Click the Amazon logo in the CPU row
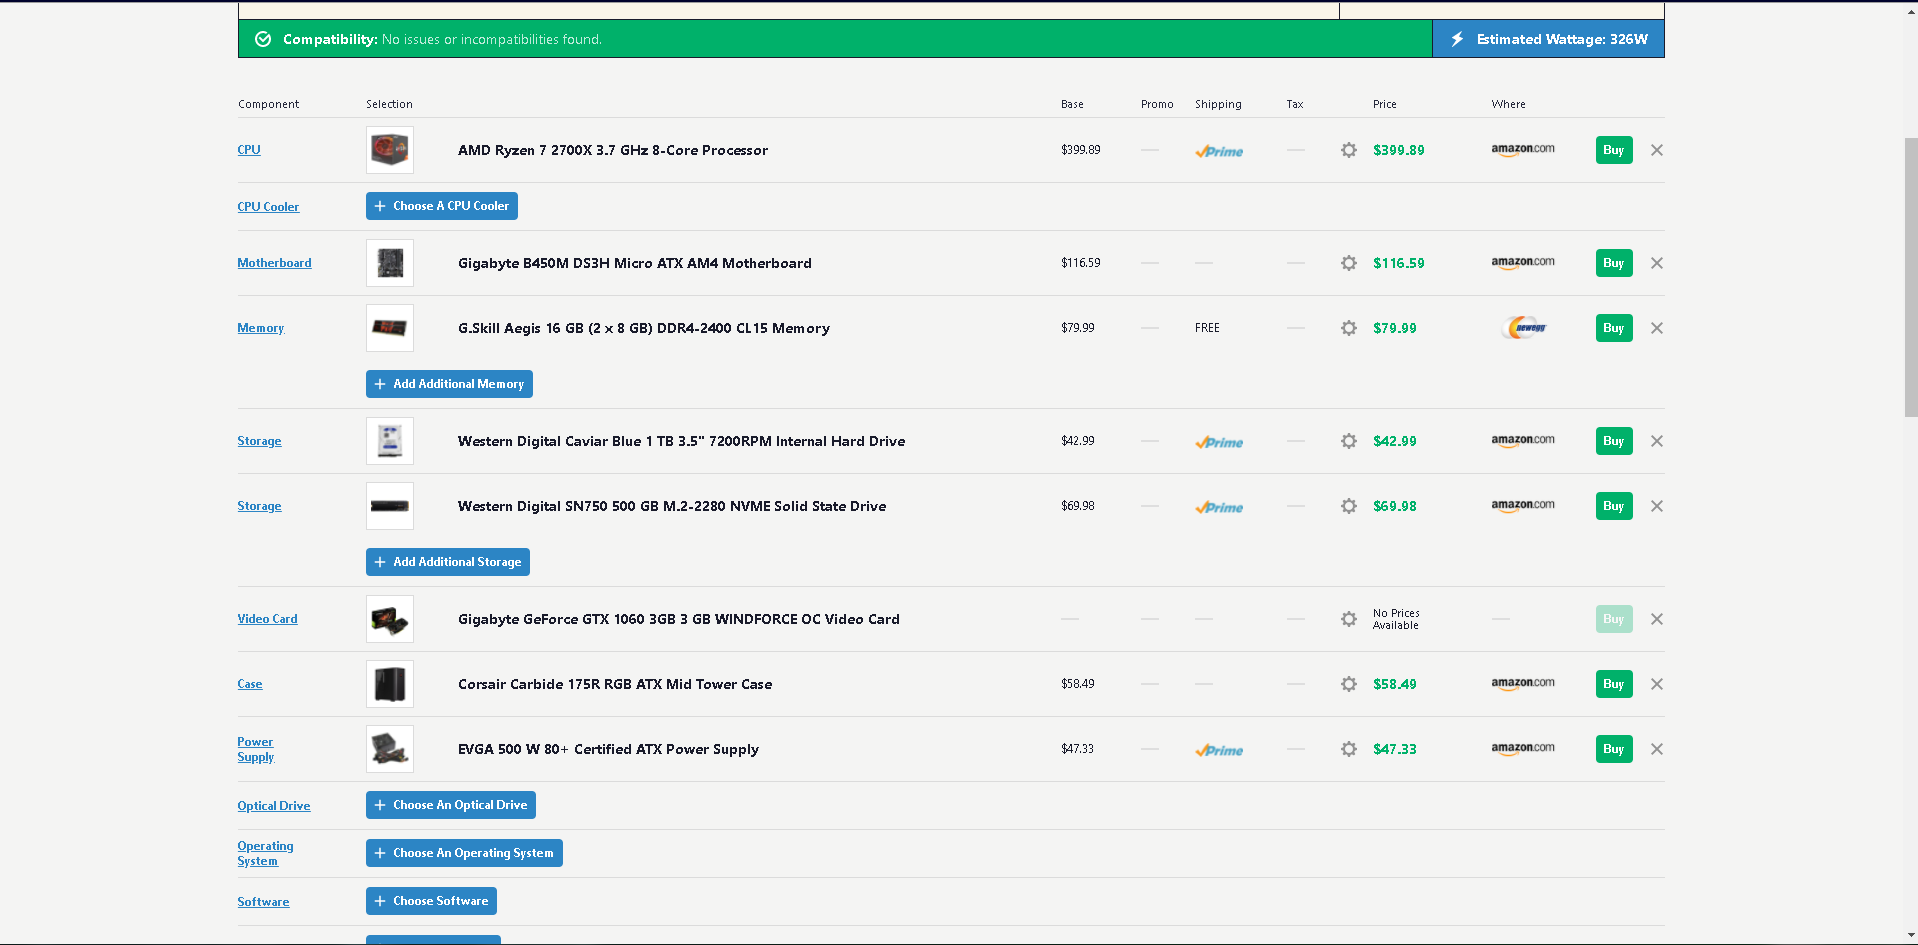This screenshot has width=1918, height=945. [x=1523, y=150]
